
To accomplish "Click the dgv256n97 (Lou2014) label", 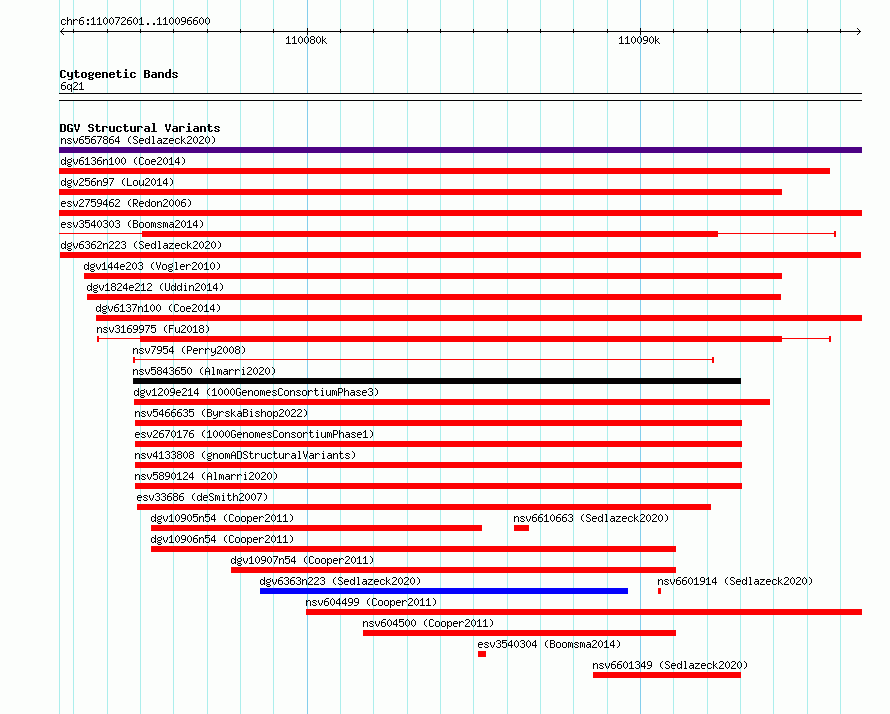I will pyautogui.click(x=117, y=182).
